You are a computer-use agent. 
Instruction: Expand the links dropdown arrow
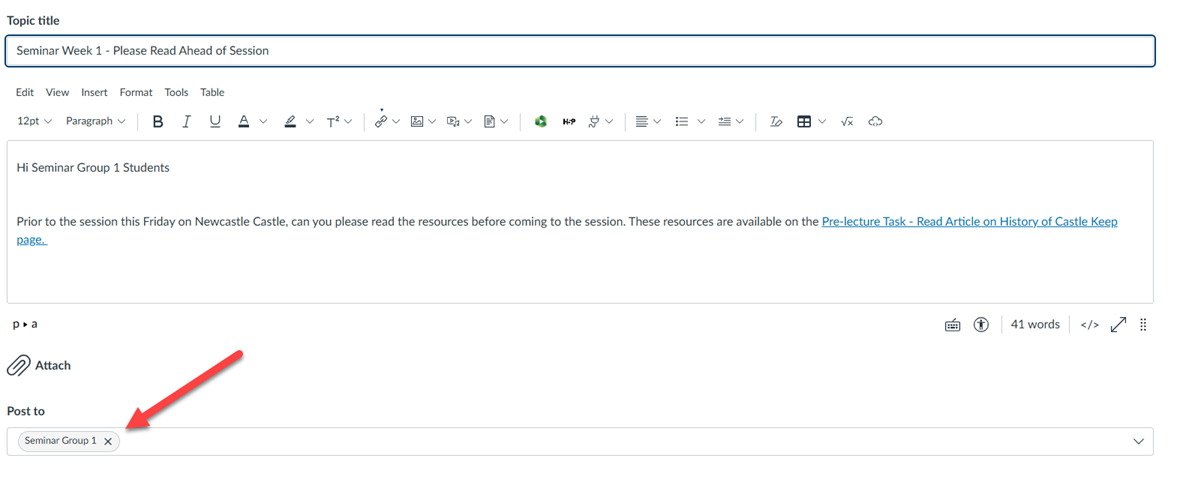pyautogui.click(x=396, y=121)
